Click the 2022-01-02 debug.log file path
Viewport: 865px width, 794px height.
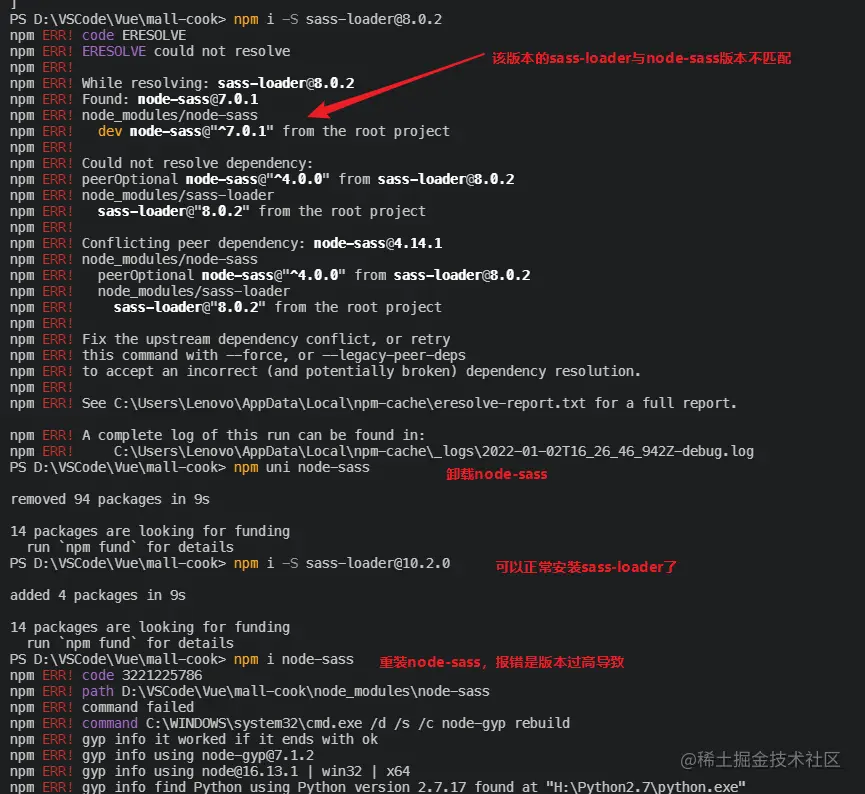[x=434, y=451]
